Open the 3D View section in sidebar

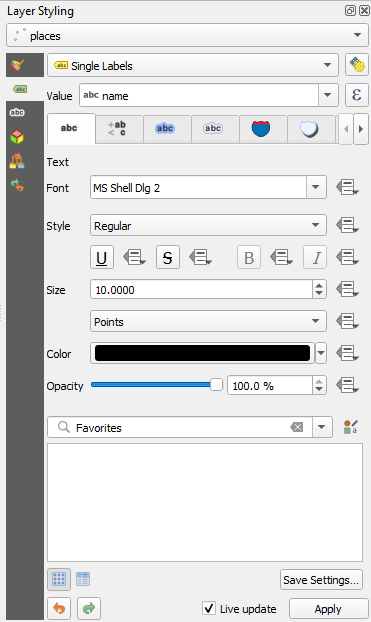coord(17,137)
